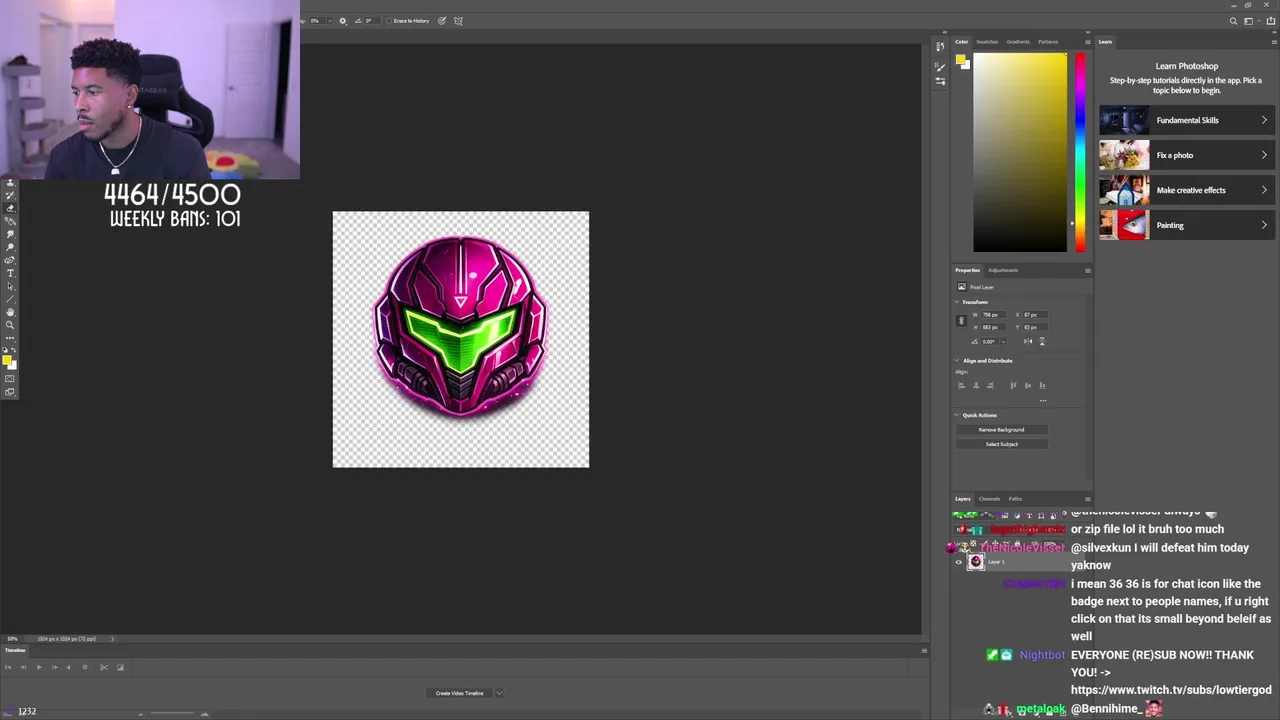Viewport: 1280px width, 720px height.
Task: Align left edges in Properties panel
Action: (961, 385)
